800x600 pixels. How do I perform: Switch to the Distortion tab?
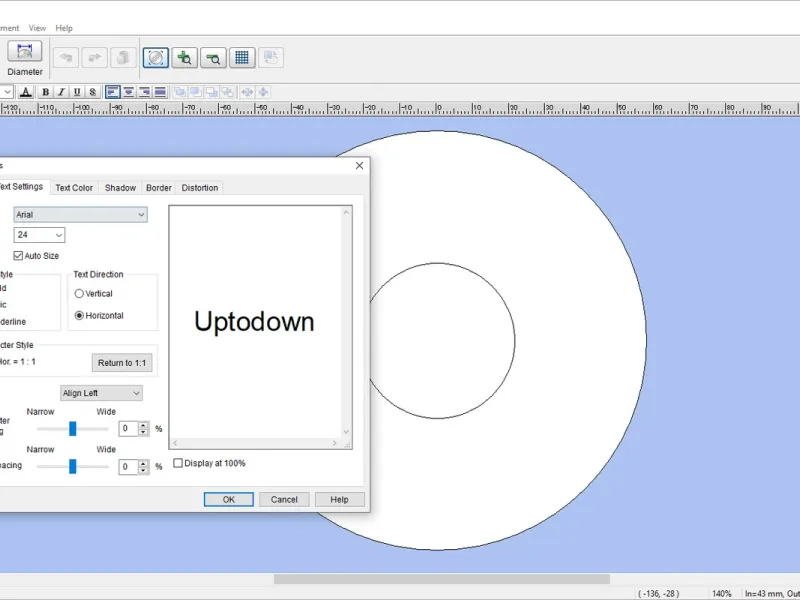pyautogui.click(x=199, y=188)
